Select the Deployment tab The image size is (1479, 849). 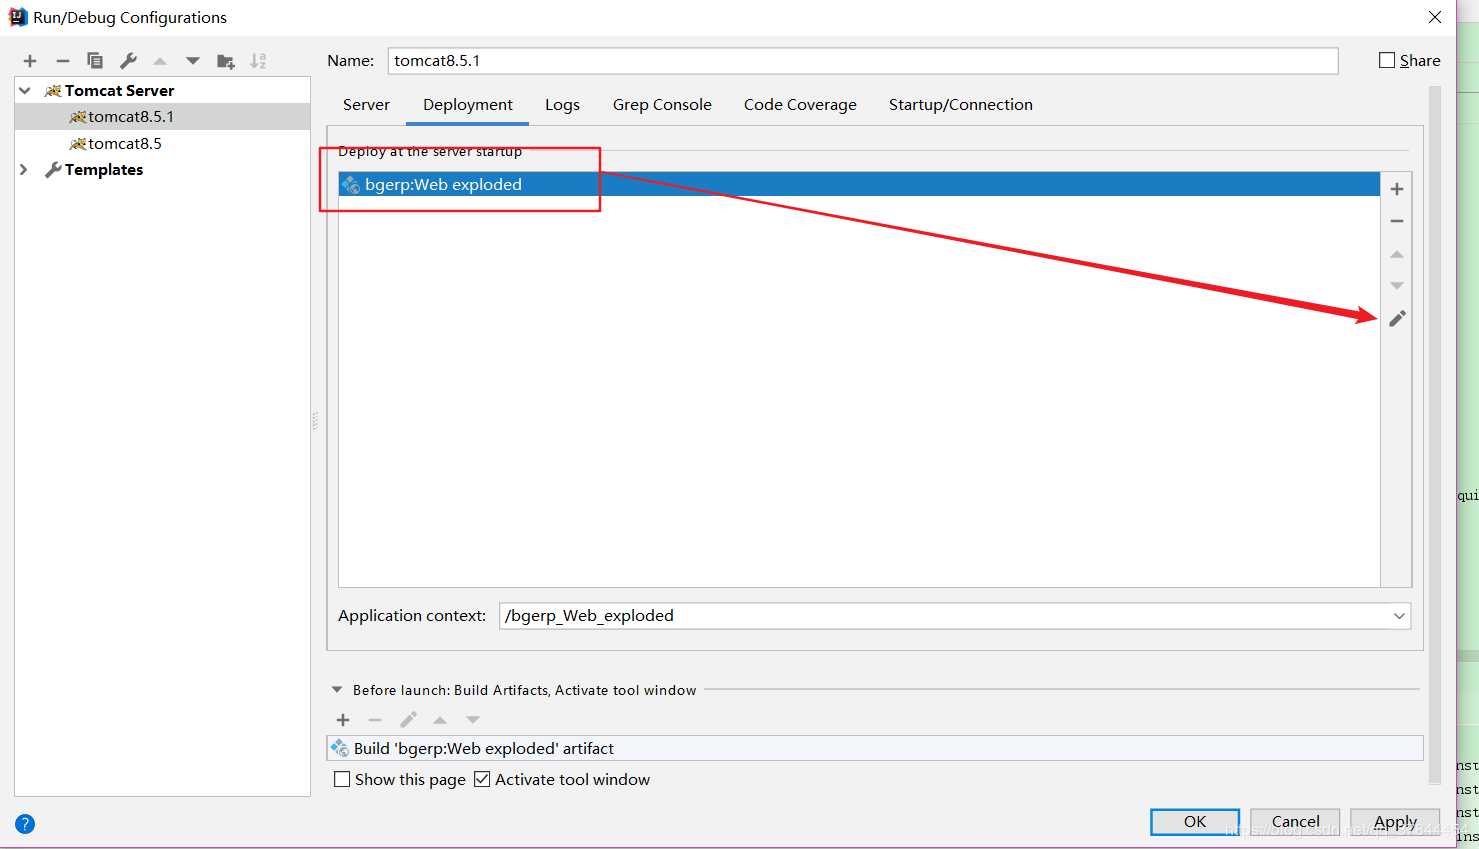[467, 104]
